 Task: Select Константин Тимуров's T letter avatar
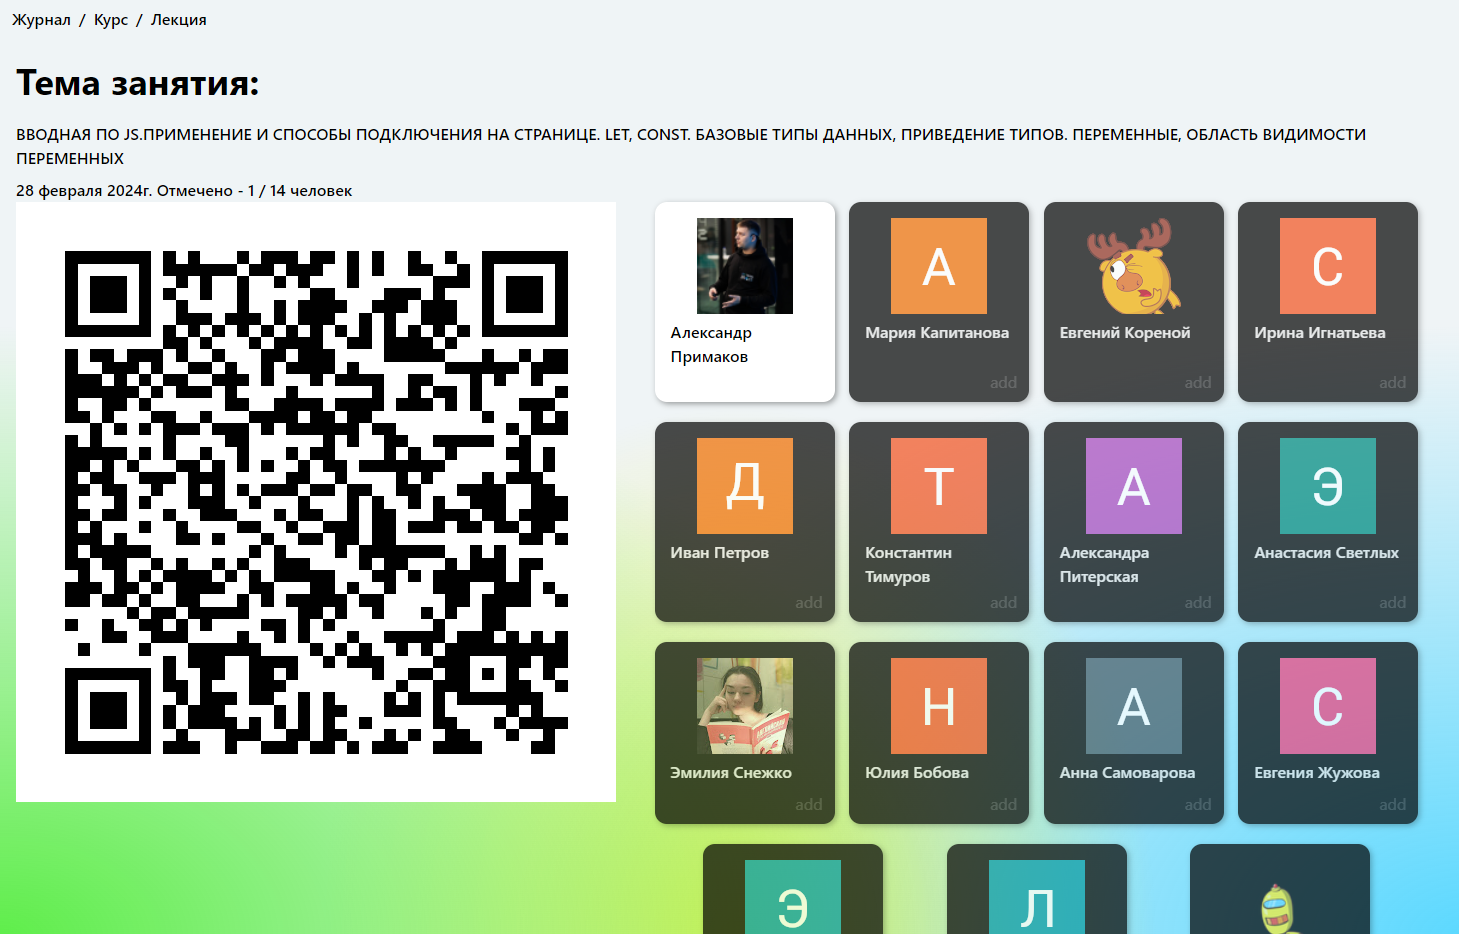[938, 486]
